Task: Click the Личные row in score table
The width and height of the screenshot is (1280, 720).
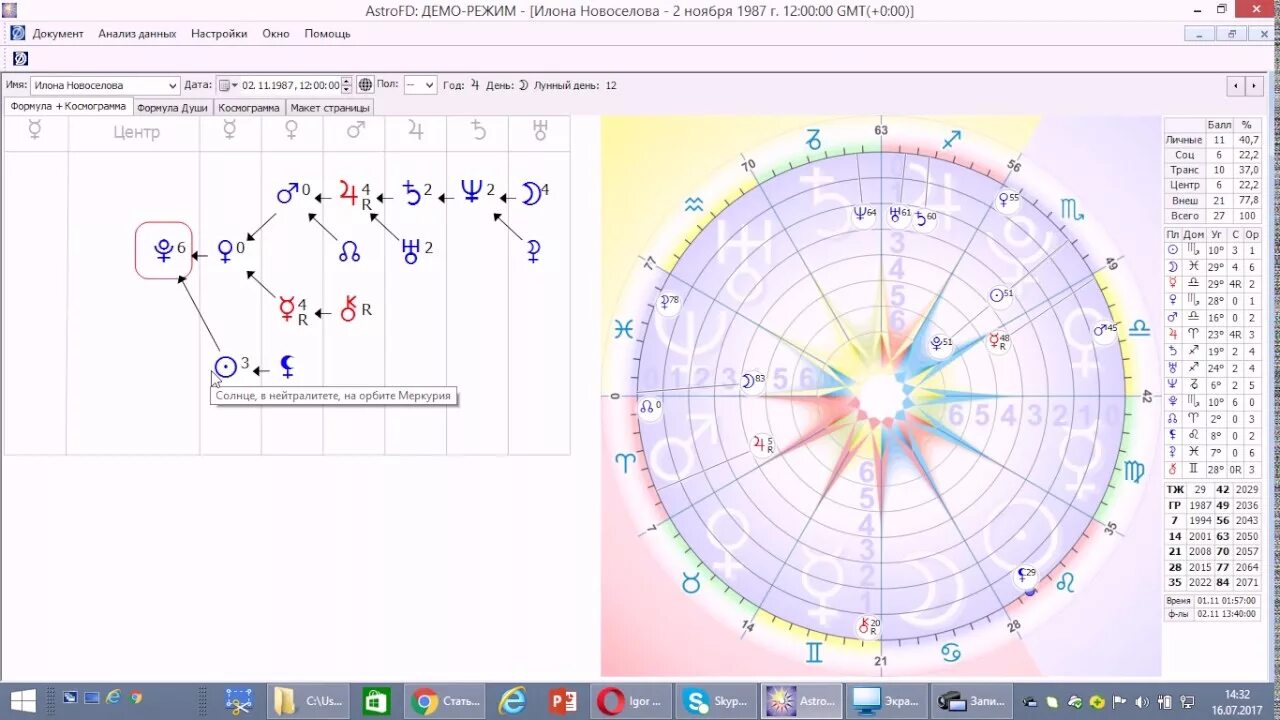Action: point(1212,140)
